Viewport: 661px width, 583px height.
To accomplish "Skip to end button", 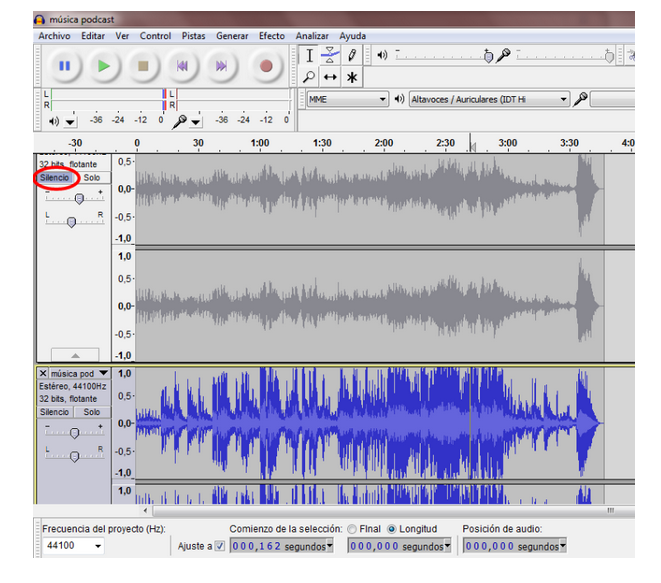I will (221, 67).
